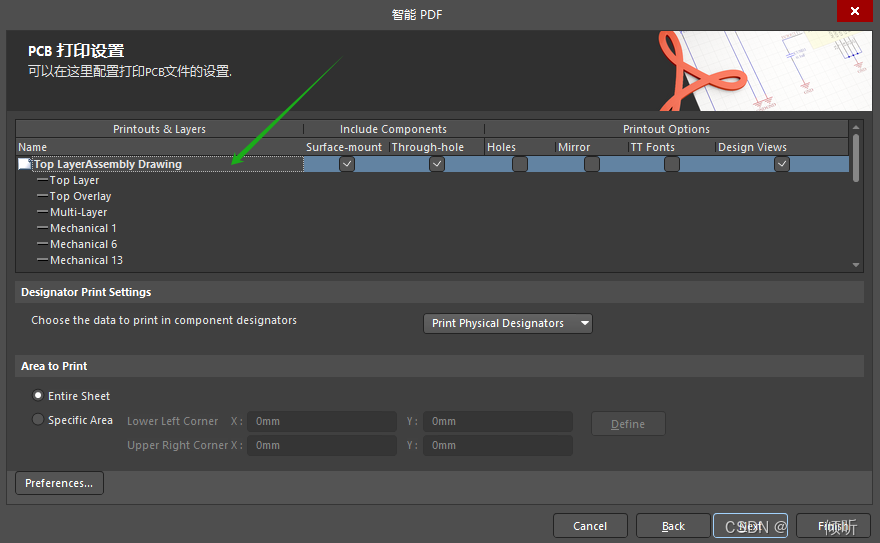Click the Upper Right Corner Y field
The width and height of the screenshot is (880, 543).
click(498, 445)
